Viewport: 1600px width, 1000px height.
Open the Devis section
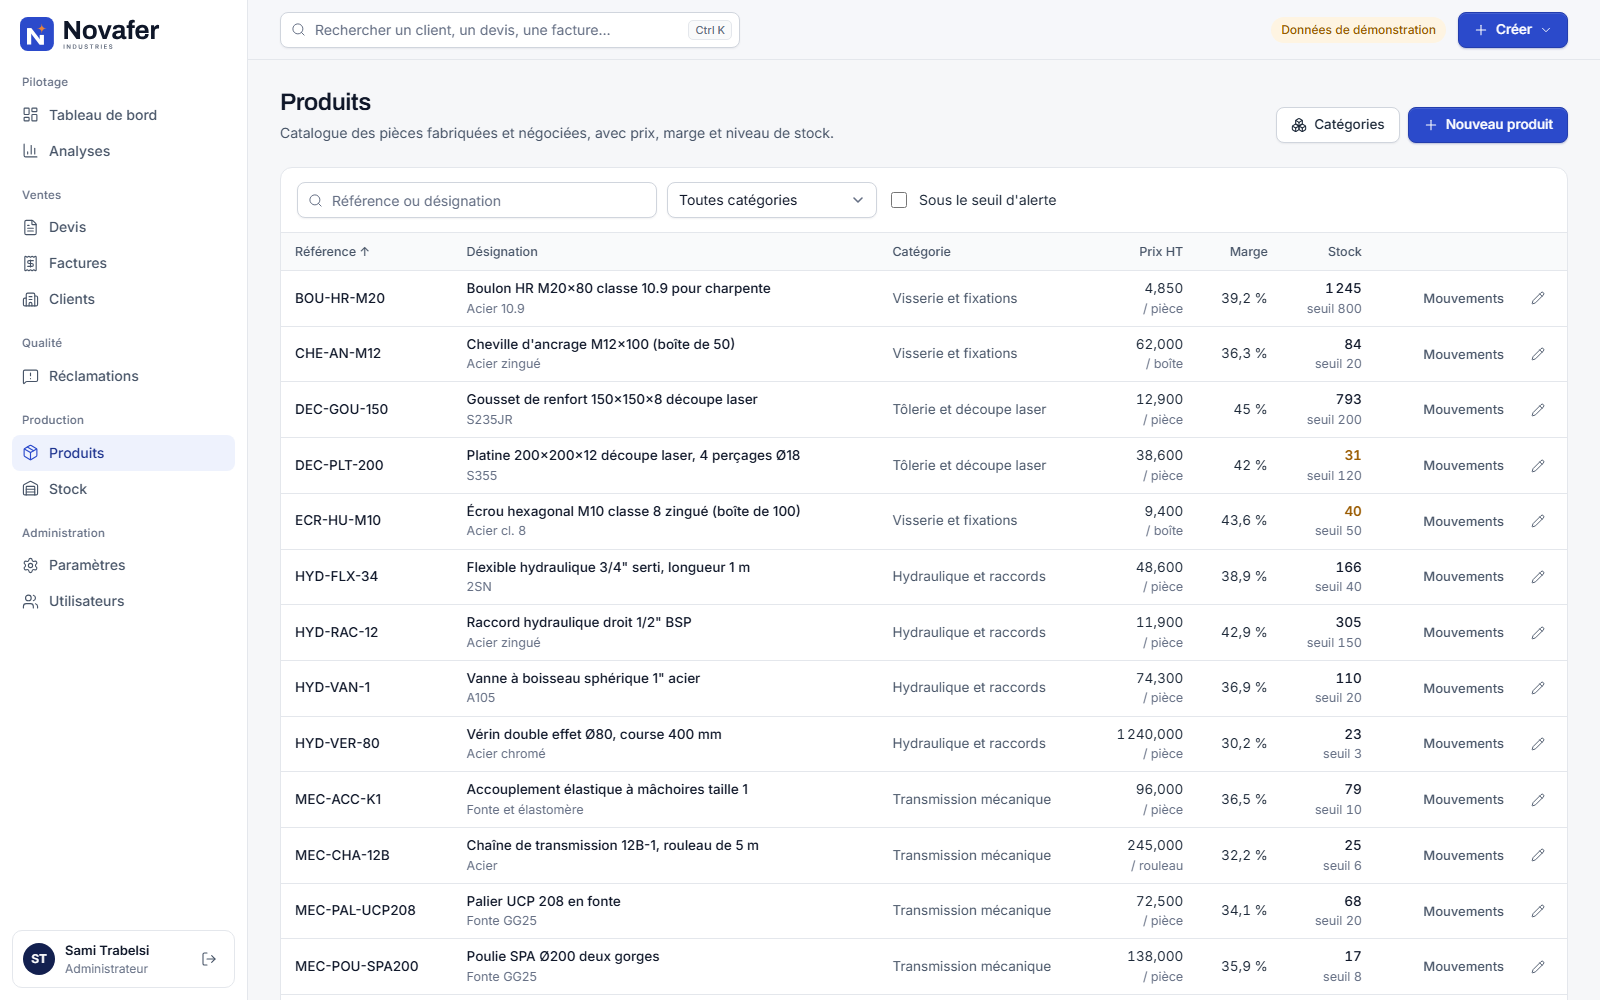click(124, 227)
